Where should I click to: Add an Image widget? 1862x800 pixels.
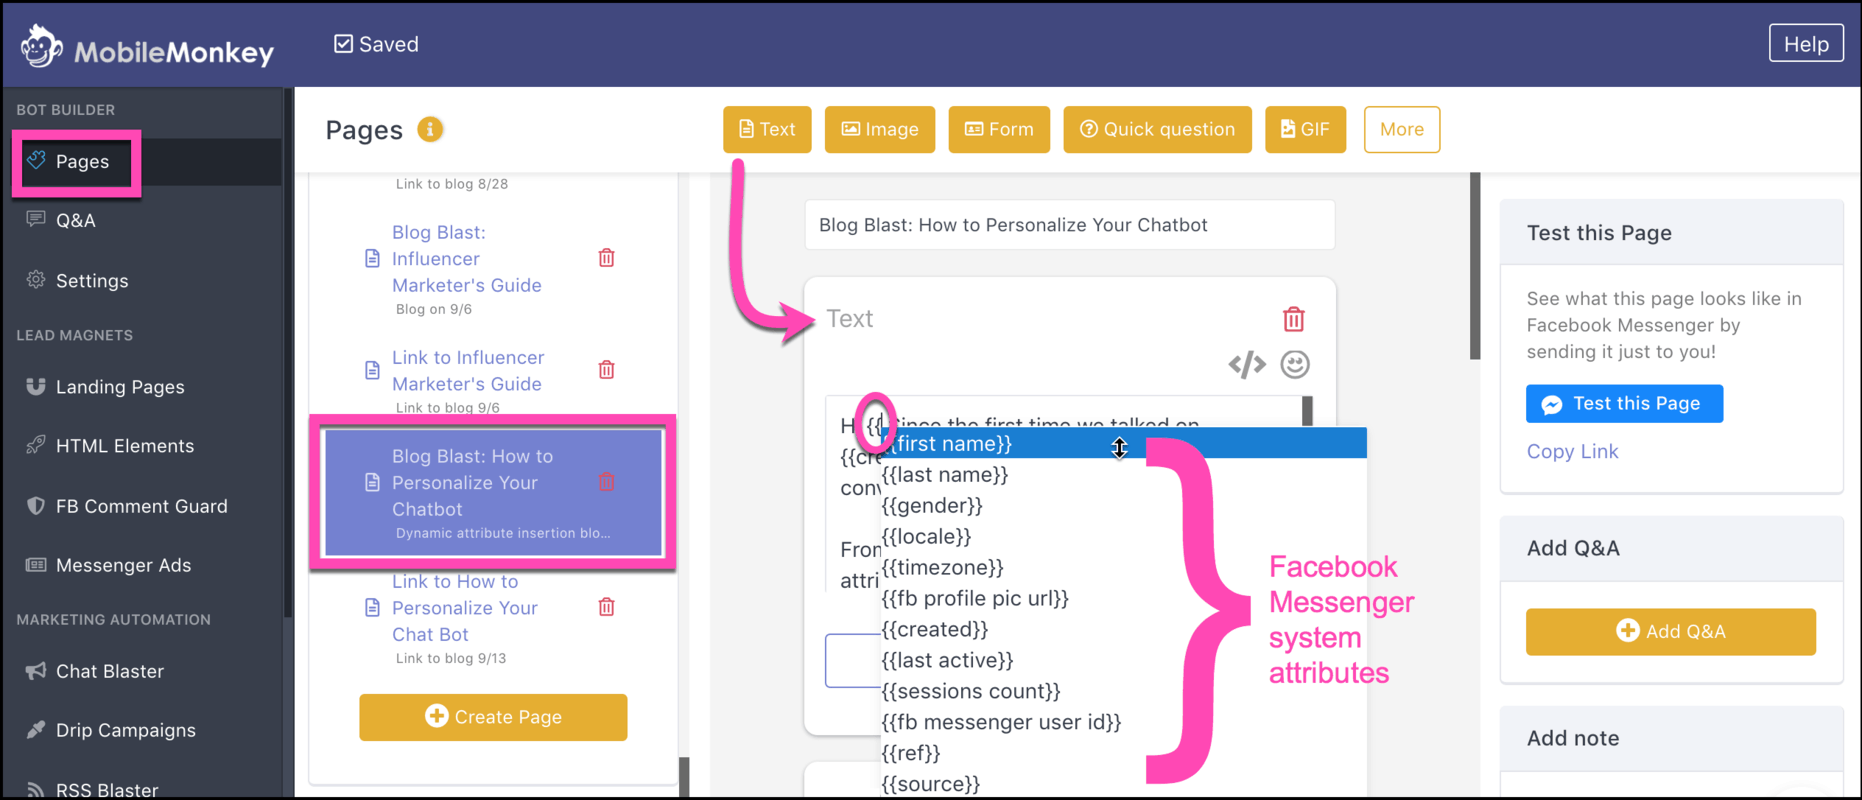[x=880, y=130]
